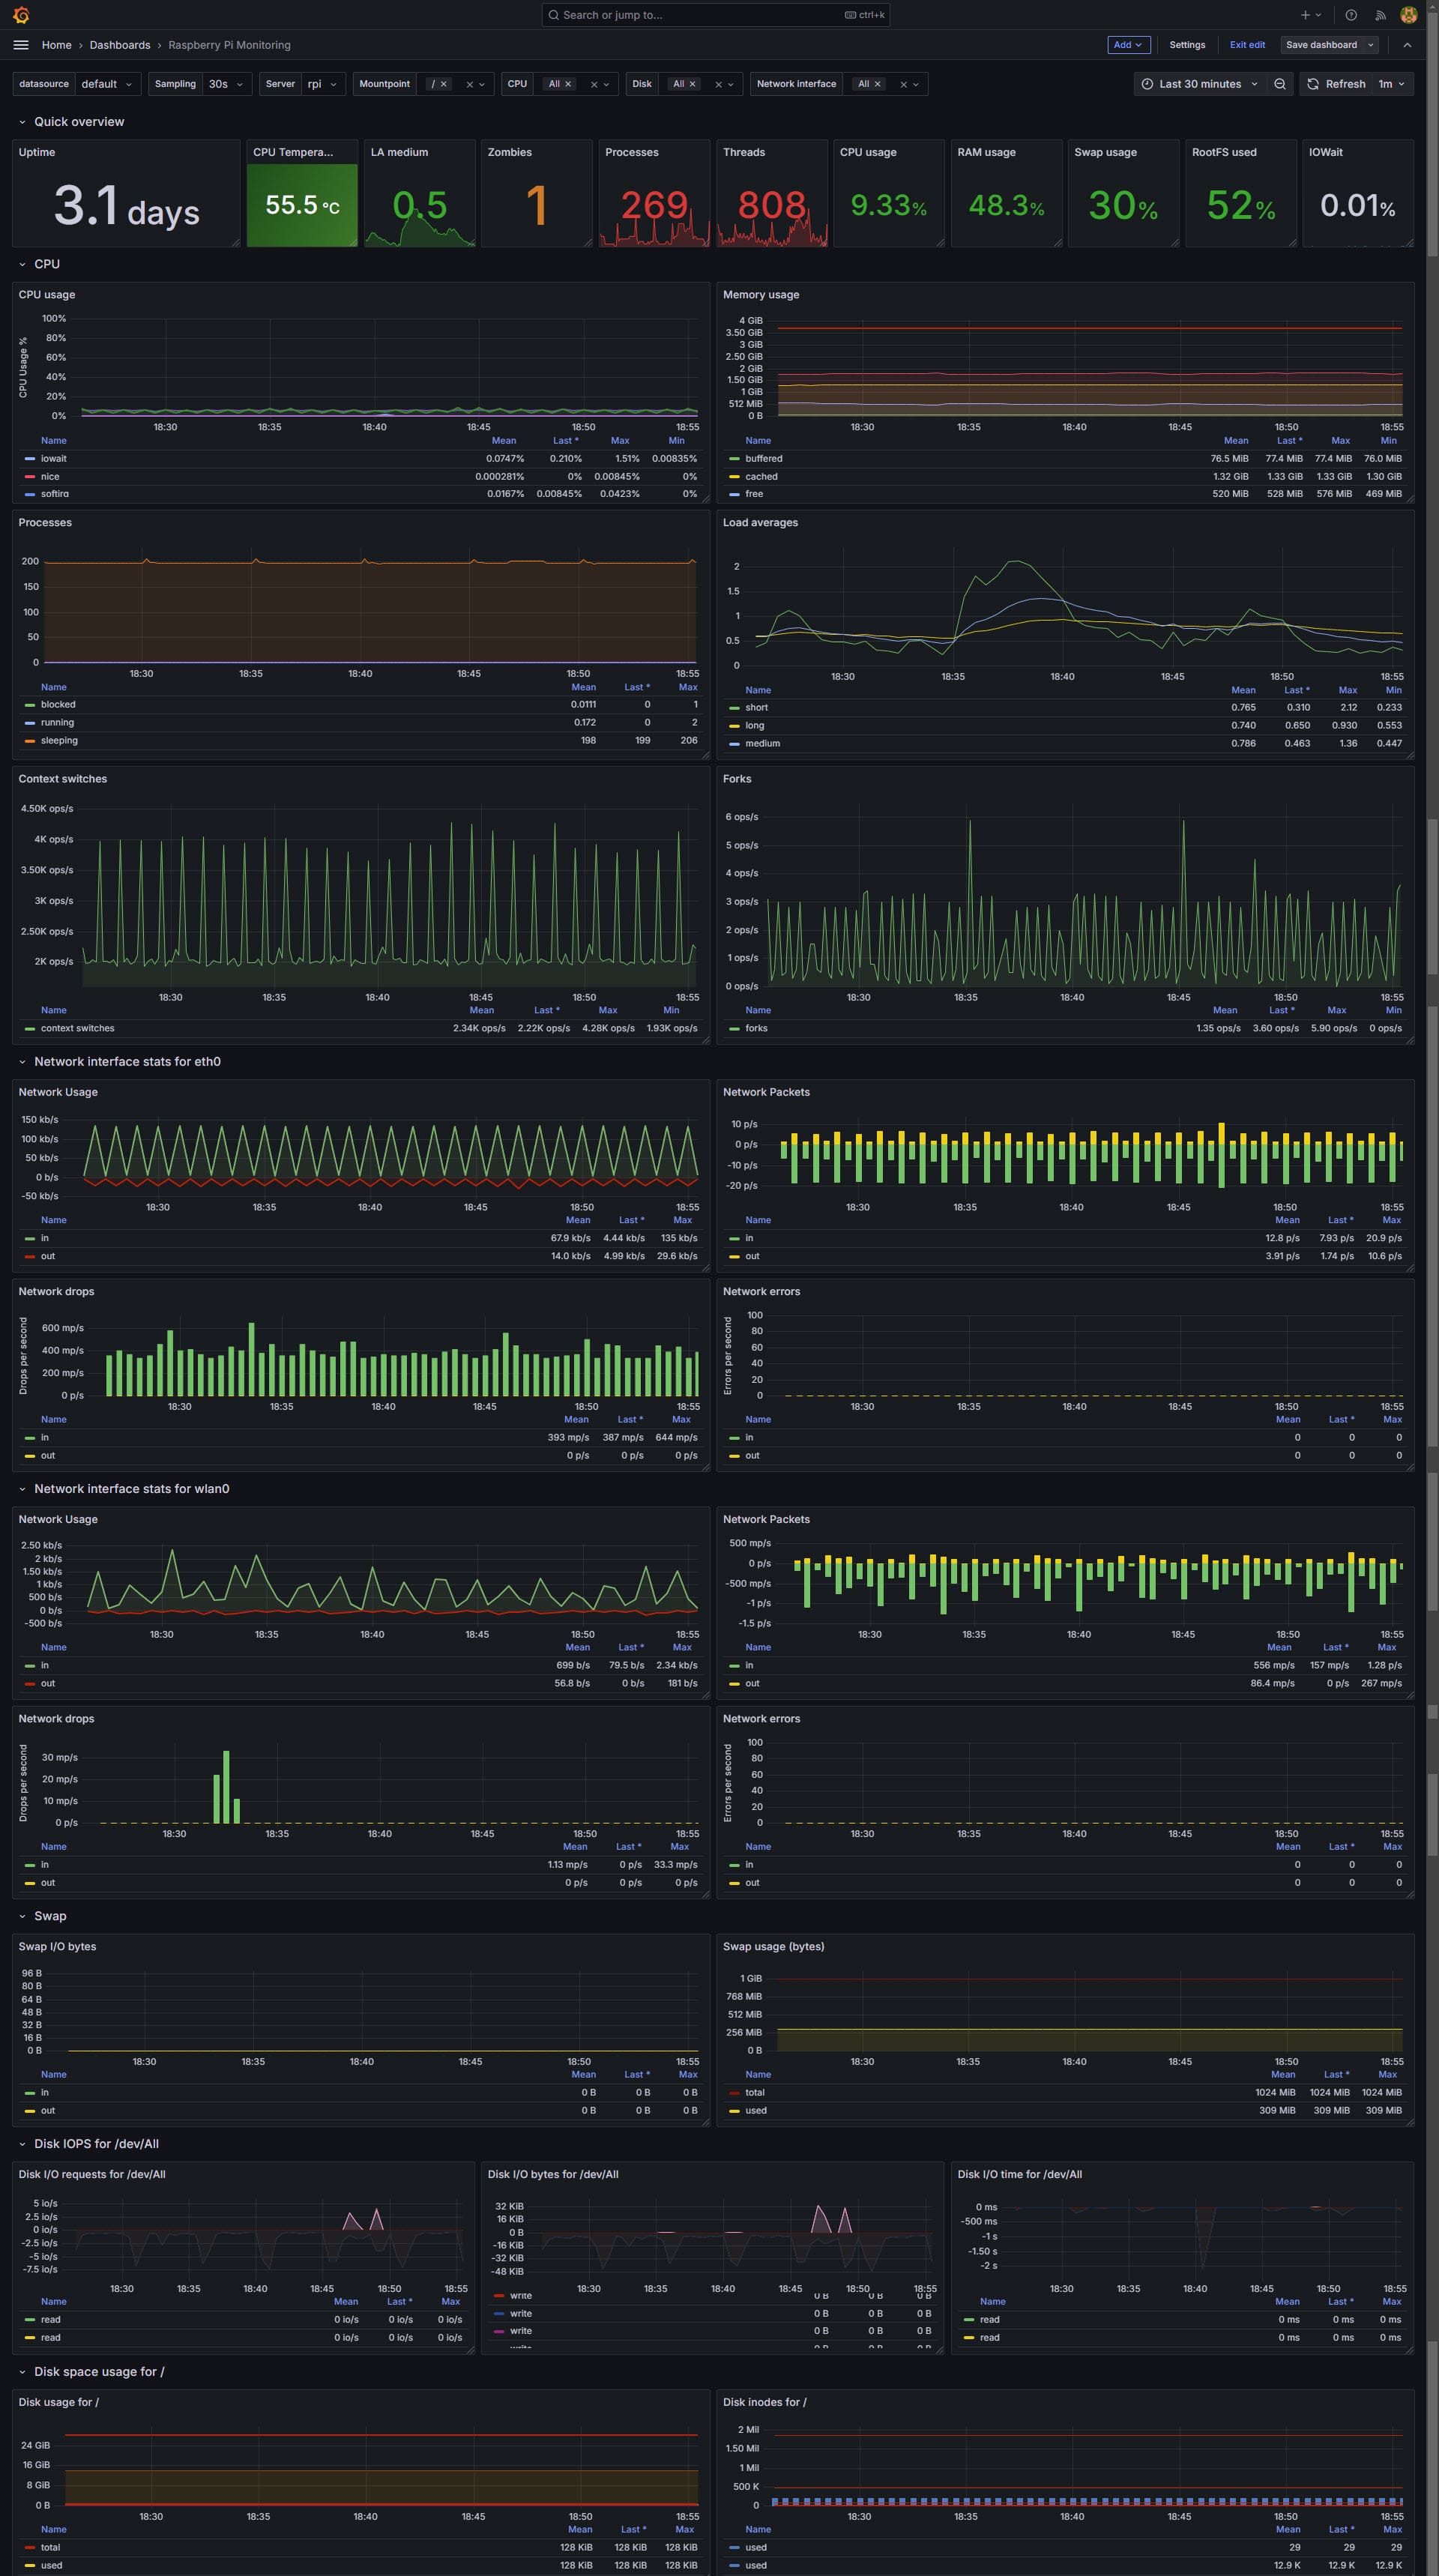This screenshot has width=1439, height=2576.
Task: Click the Grafana logo icon
Action: [21, 15]
